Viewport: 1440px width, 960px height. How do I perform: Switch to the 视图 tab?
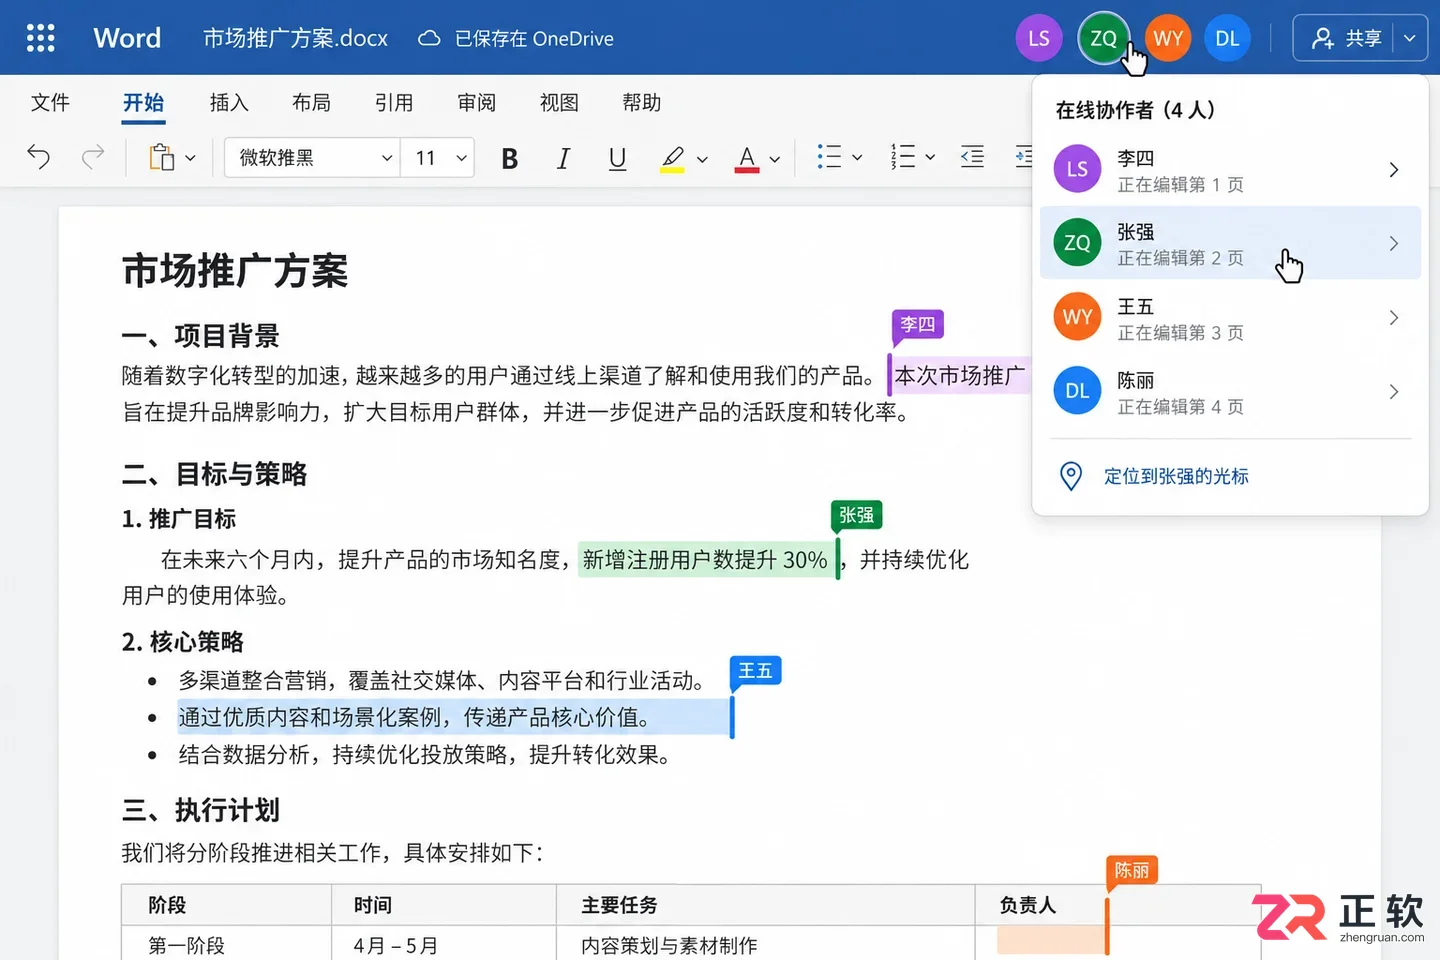[x=559, y=102]
